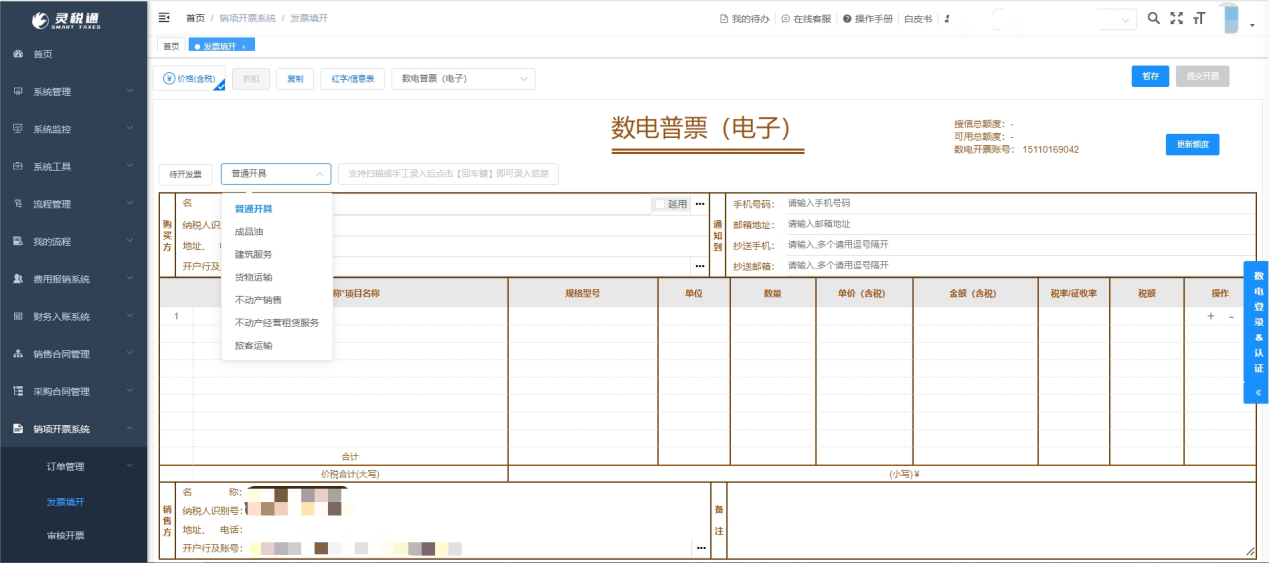Expand the 系统监控 sidebar chevron
The image size is (1269, 563).
pos(130,129)
